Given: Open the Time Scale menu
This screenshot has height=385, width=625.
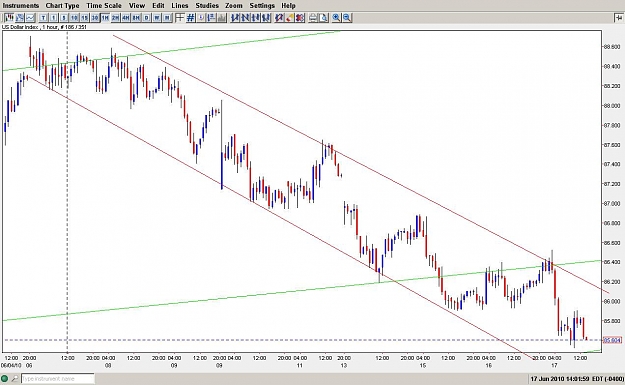Looking at the screenshot, I should coord(104,6).
